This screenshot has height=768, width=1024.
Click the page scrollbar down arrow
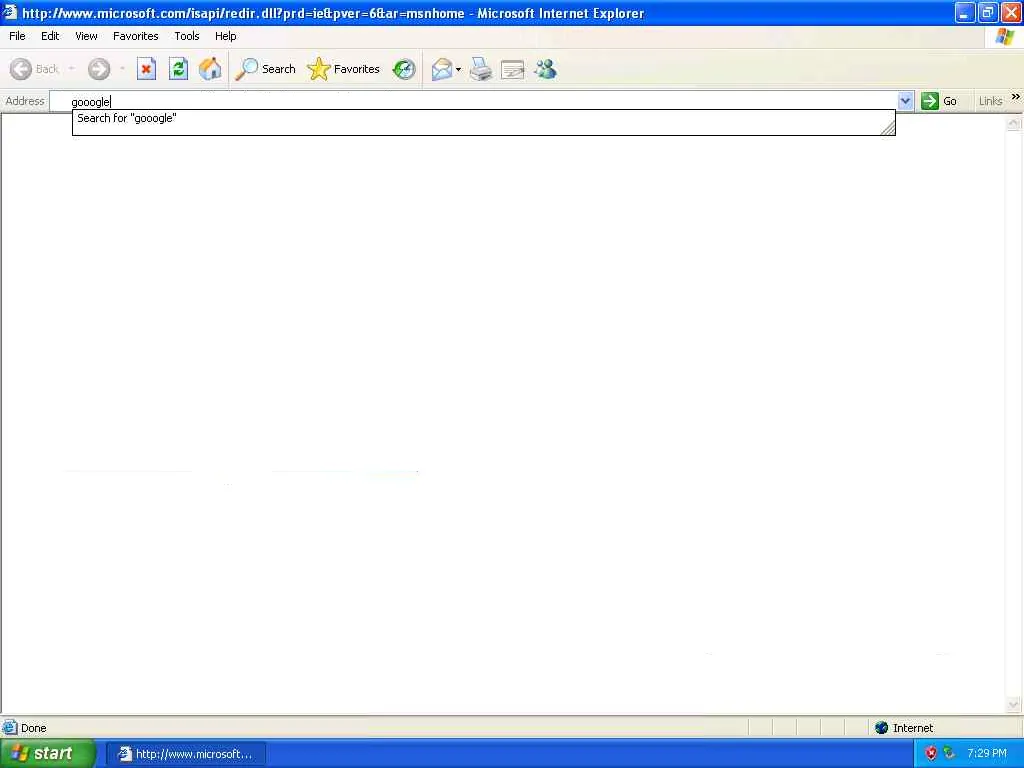coord(1013,704)
